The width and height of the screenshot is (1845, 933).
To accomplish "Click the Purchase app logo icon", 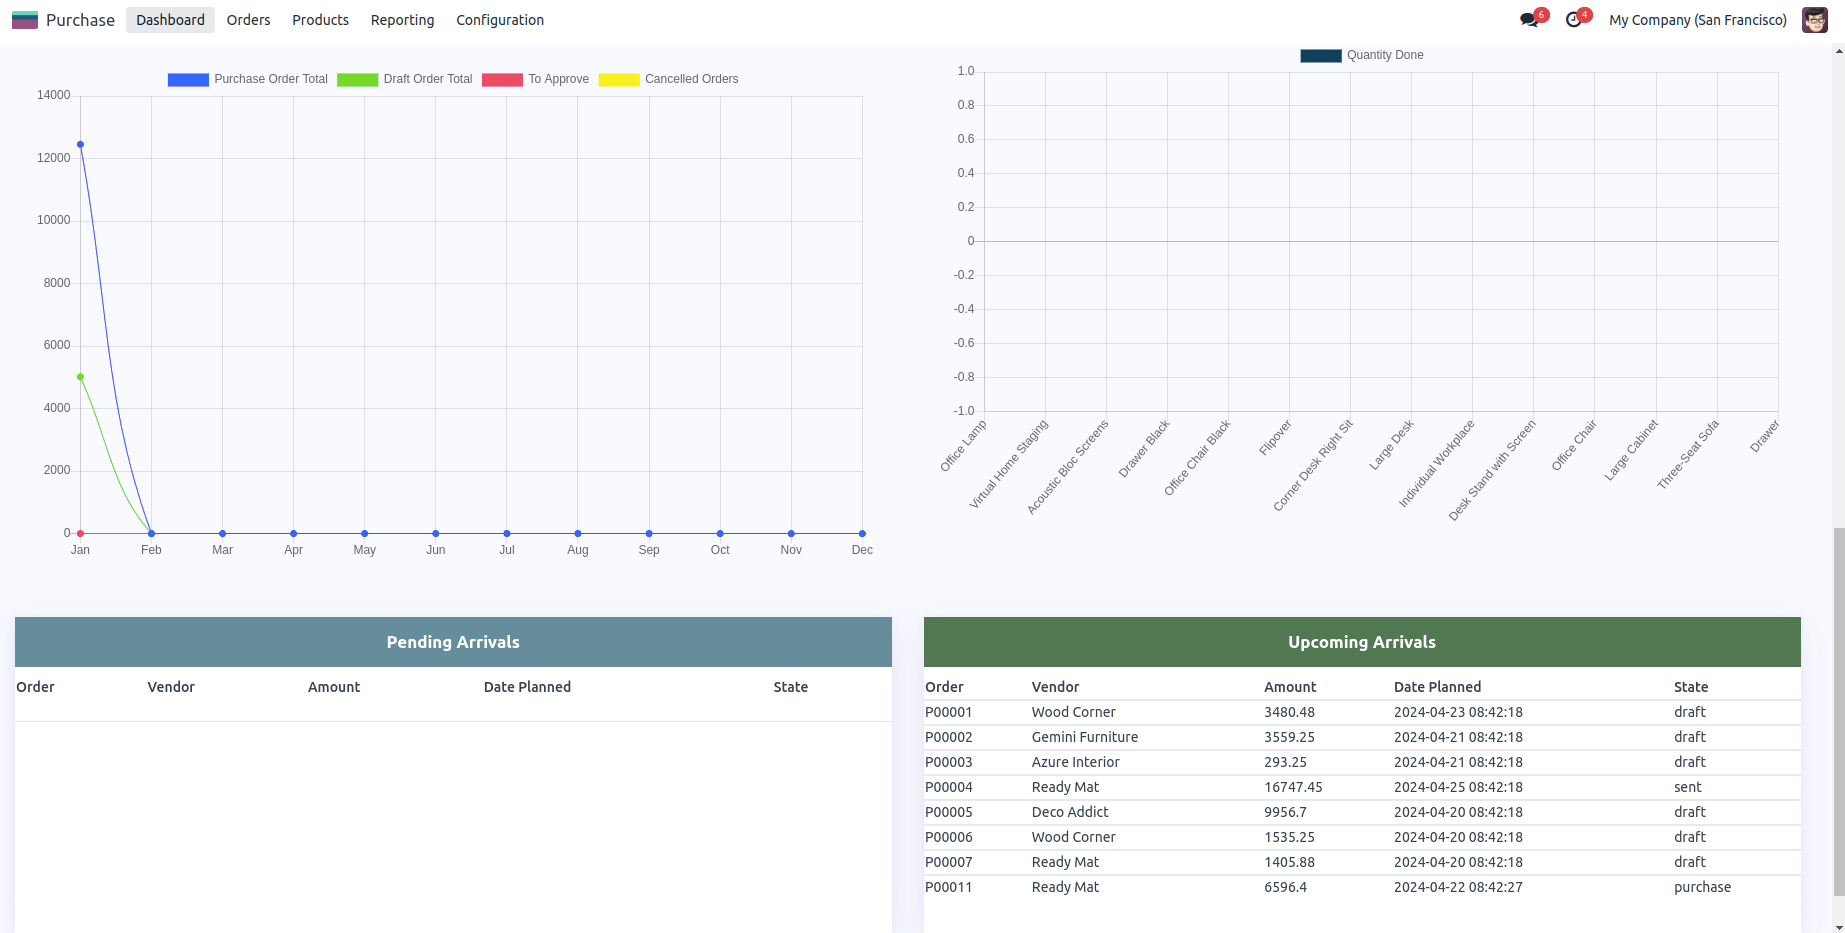I will [25, 20].
